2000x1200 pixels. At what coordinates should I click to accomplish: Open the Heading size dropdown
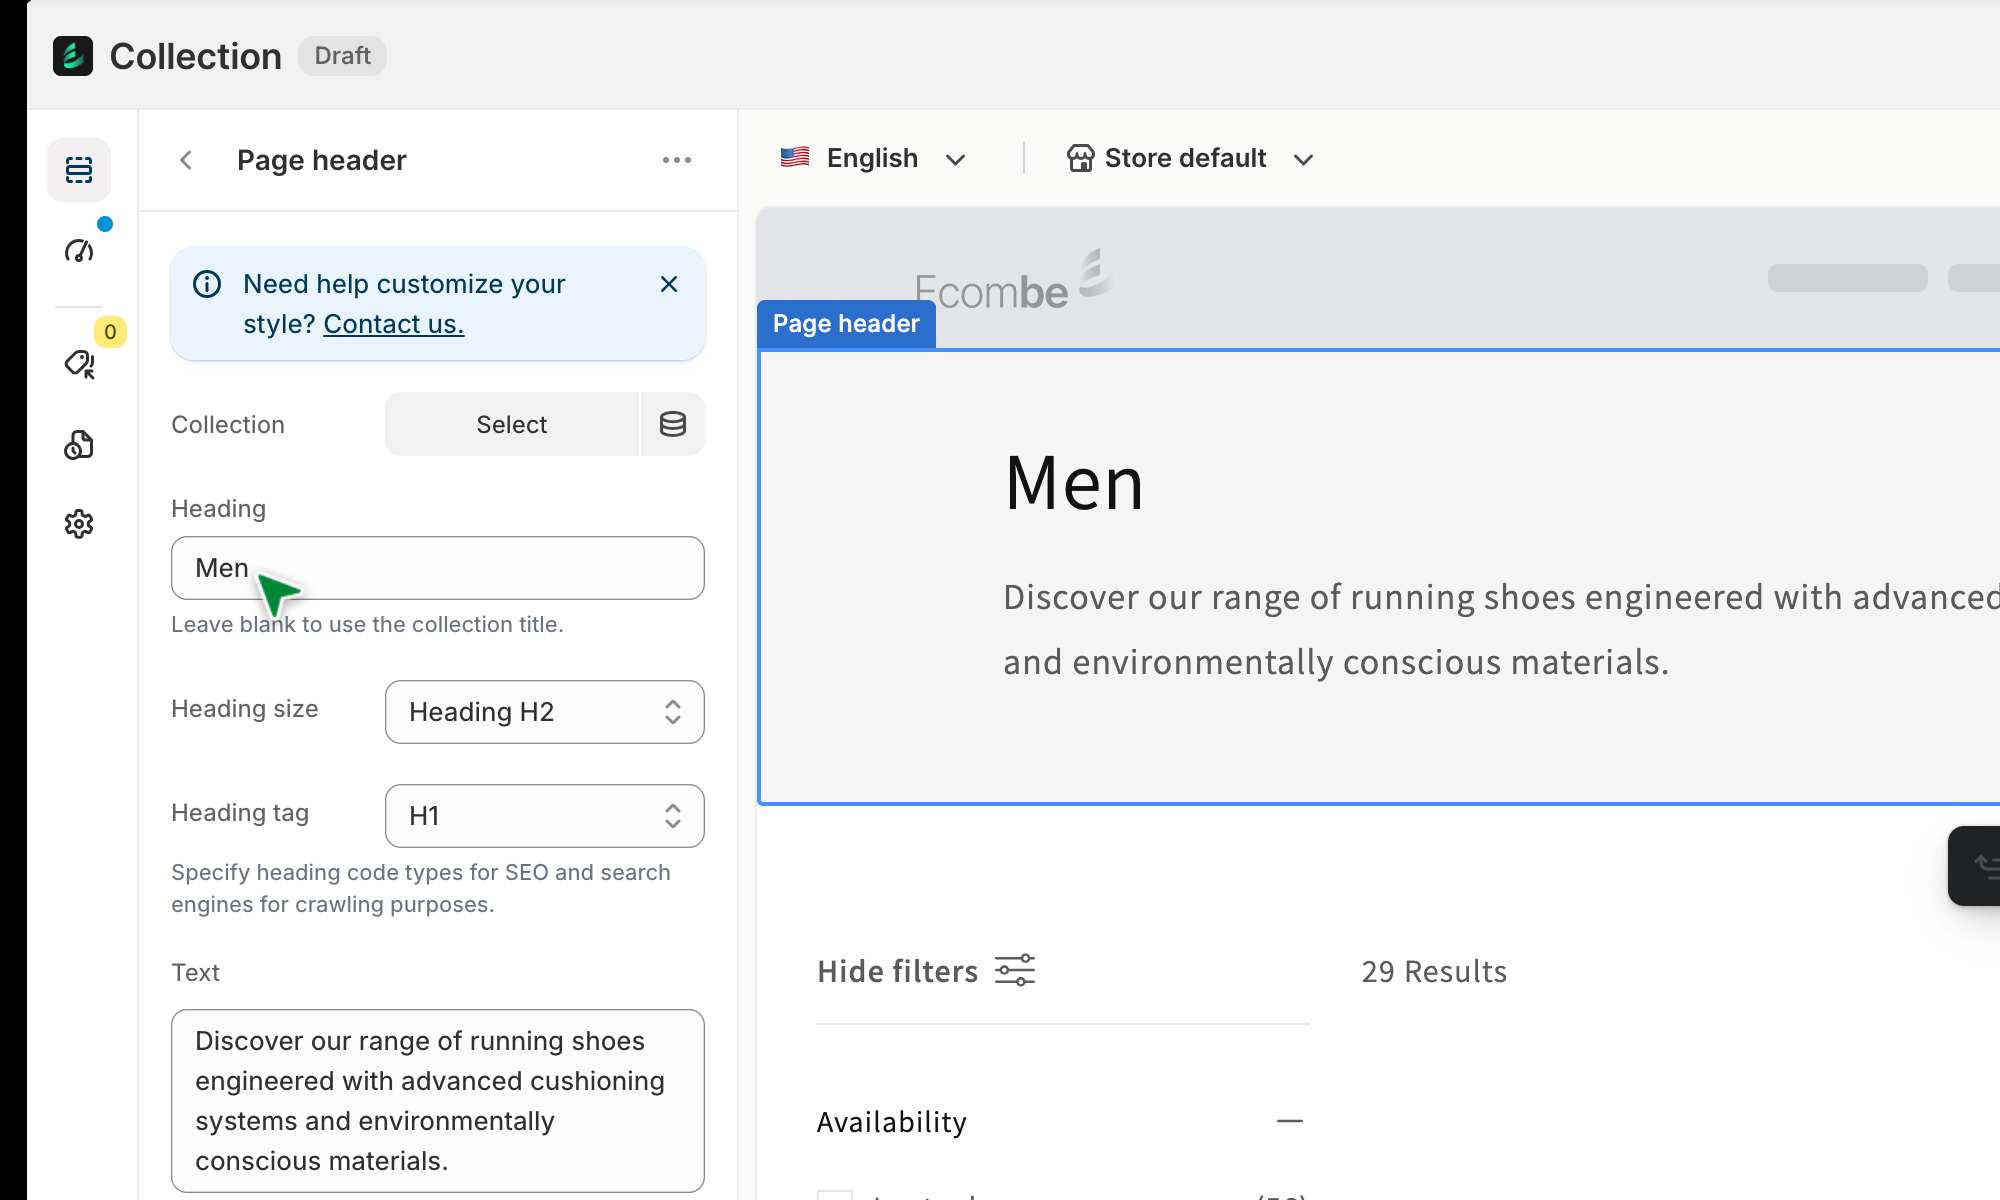(544, 712)
